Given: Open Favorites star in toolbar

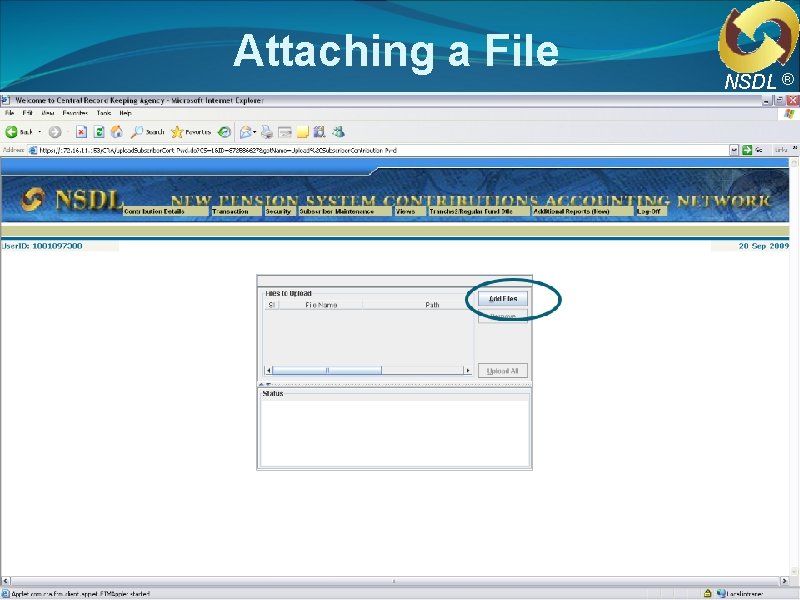Looking at the screenshot, I should [191, 132].
